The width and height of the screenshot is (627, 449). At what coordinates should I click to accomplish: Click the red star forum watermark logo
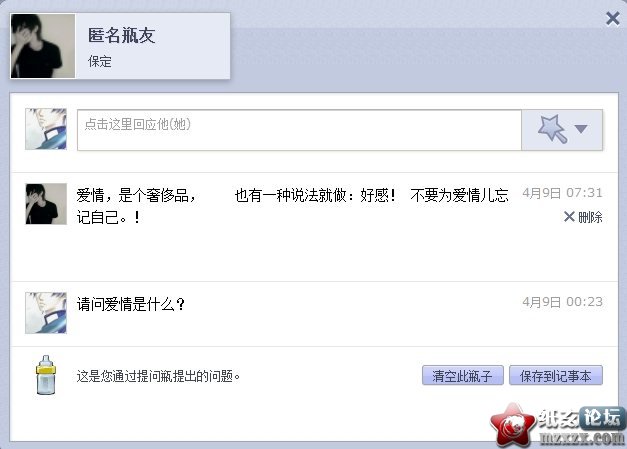[513, 425]
